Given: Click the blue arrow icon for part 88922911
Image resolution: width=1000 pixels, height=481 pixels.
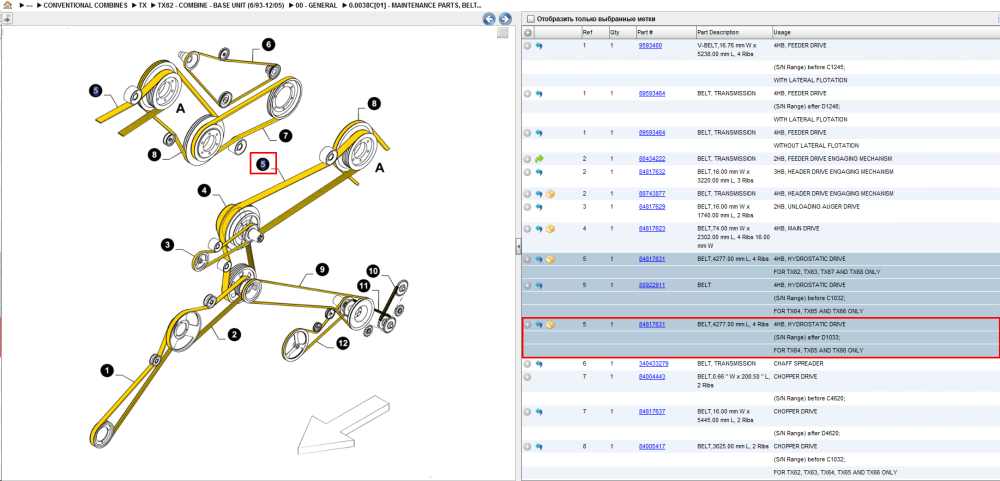Looking at the screenshot, I should click(539, 285).
